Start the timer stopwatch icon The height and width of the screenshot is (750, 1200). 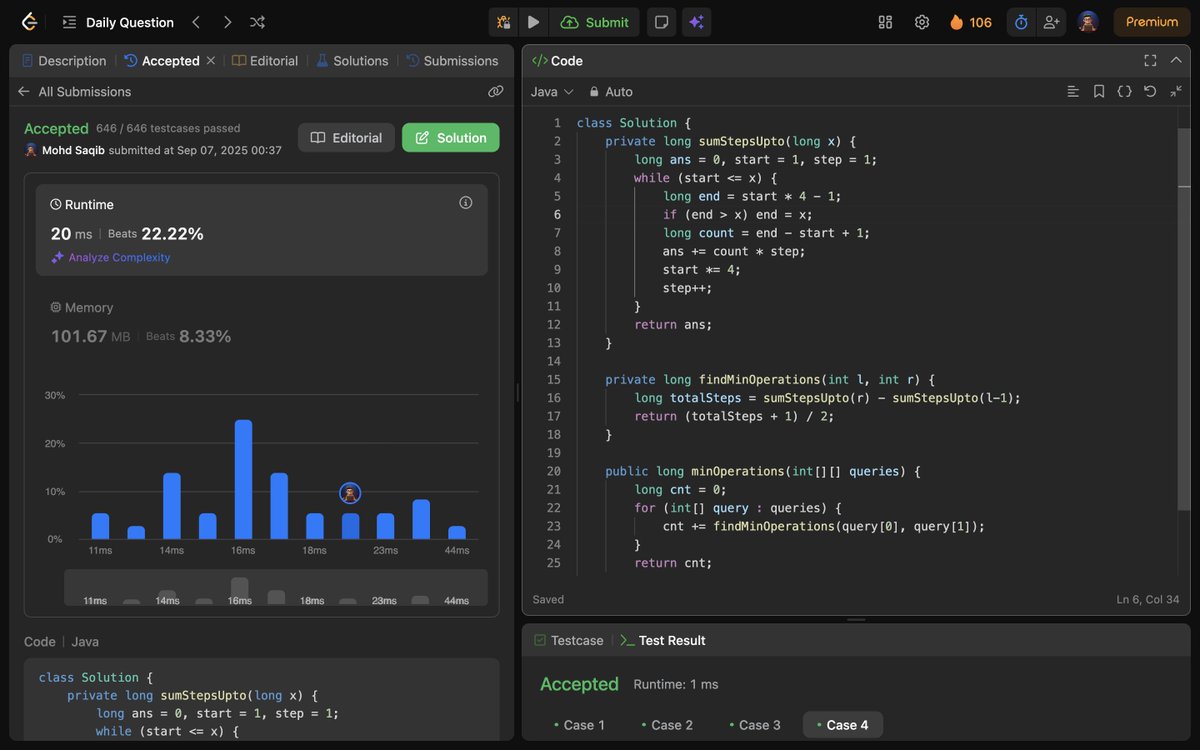1021,22
